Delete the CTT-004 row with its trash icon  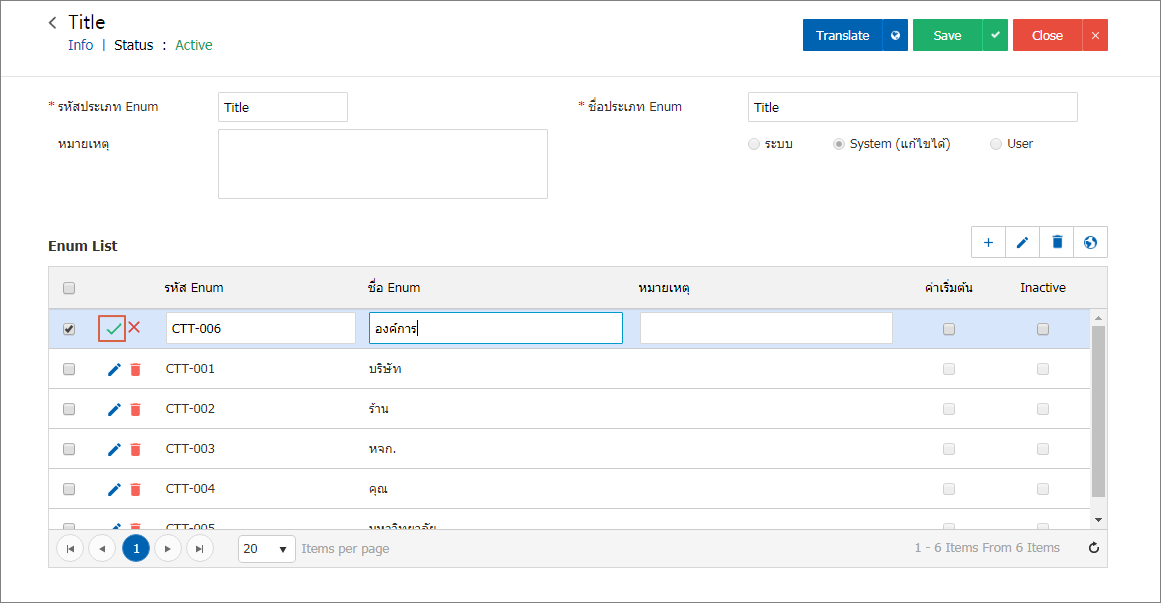135,489
